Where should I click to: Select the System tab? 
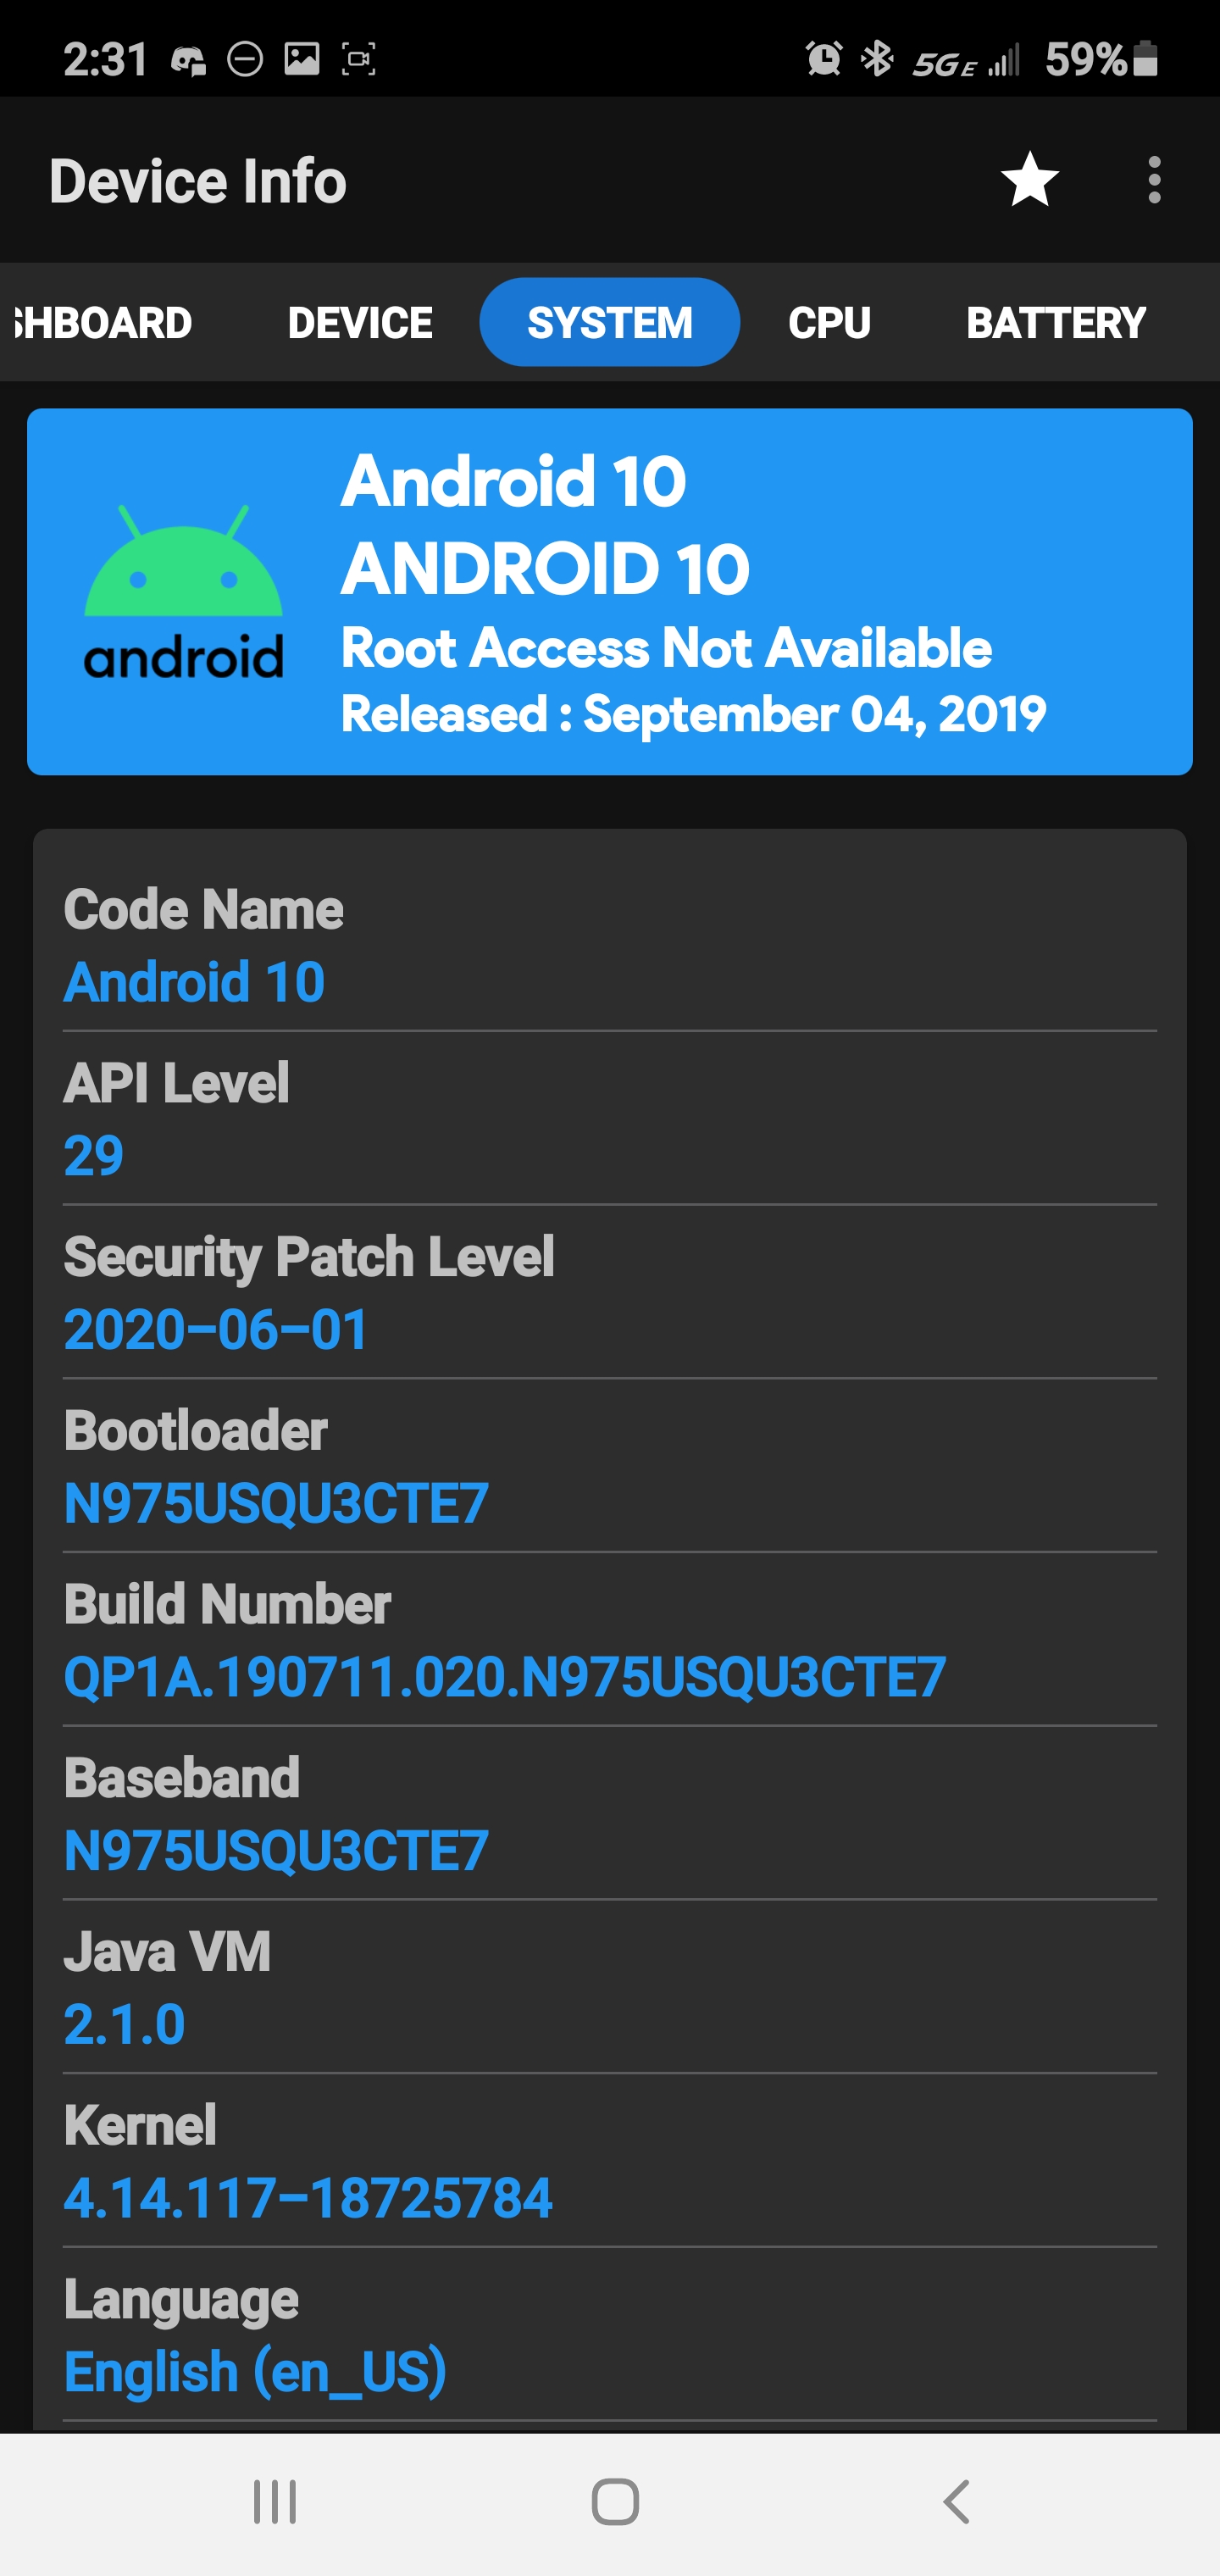[x=609, y=323]
